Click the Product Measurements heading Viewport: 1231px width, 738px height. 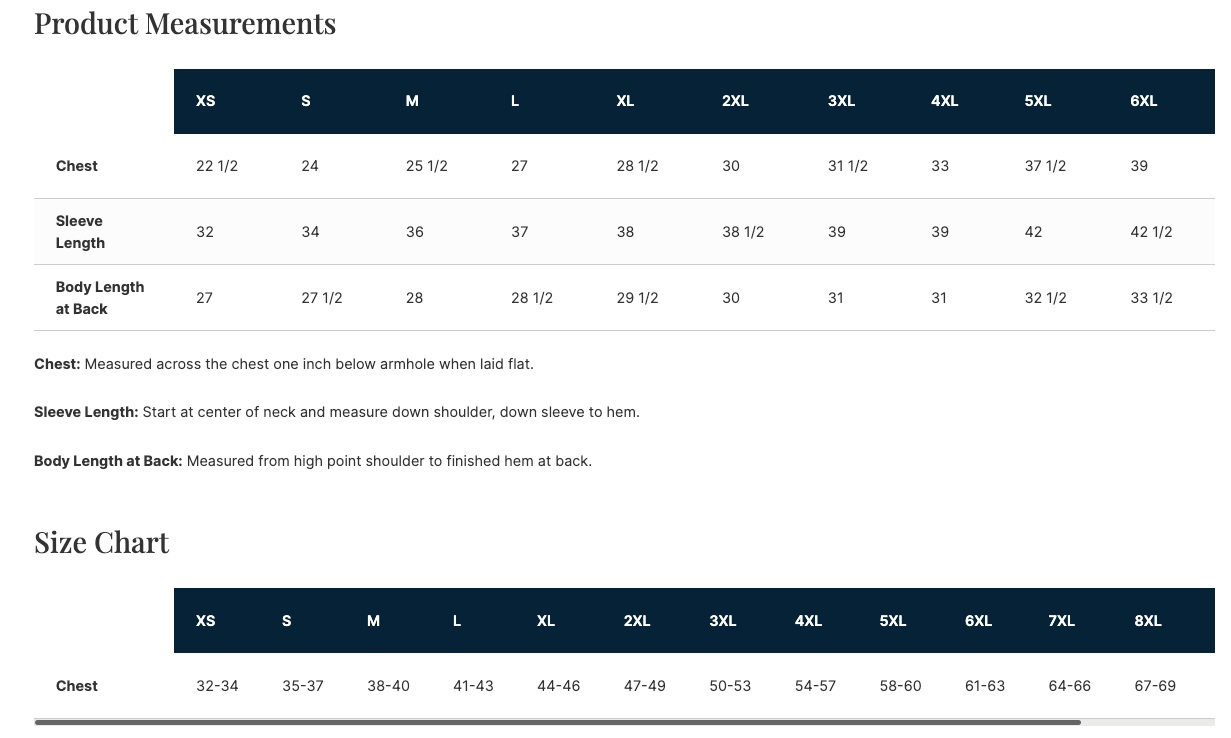pos(185,23)
